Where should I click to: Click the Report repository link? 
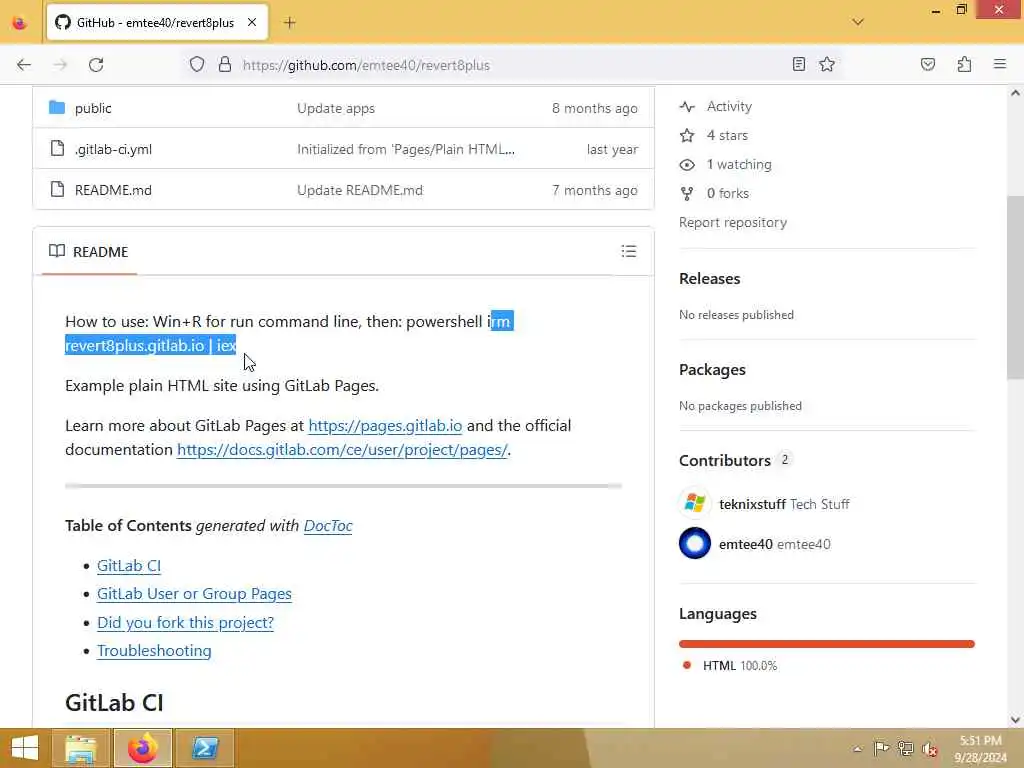(733, 223)
